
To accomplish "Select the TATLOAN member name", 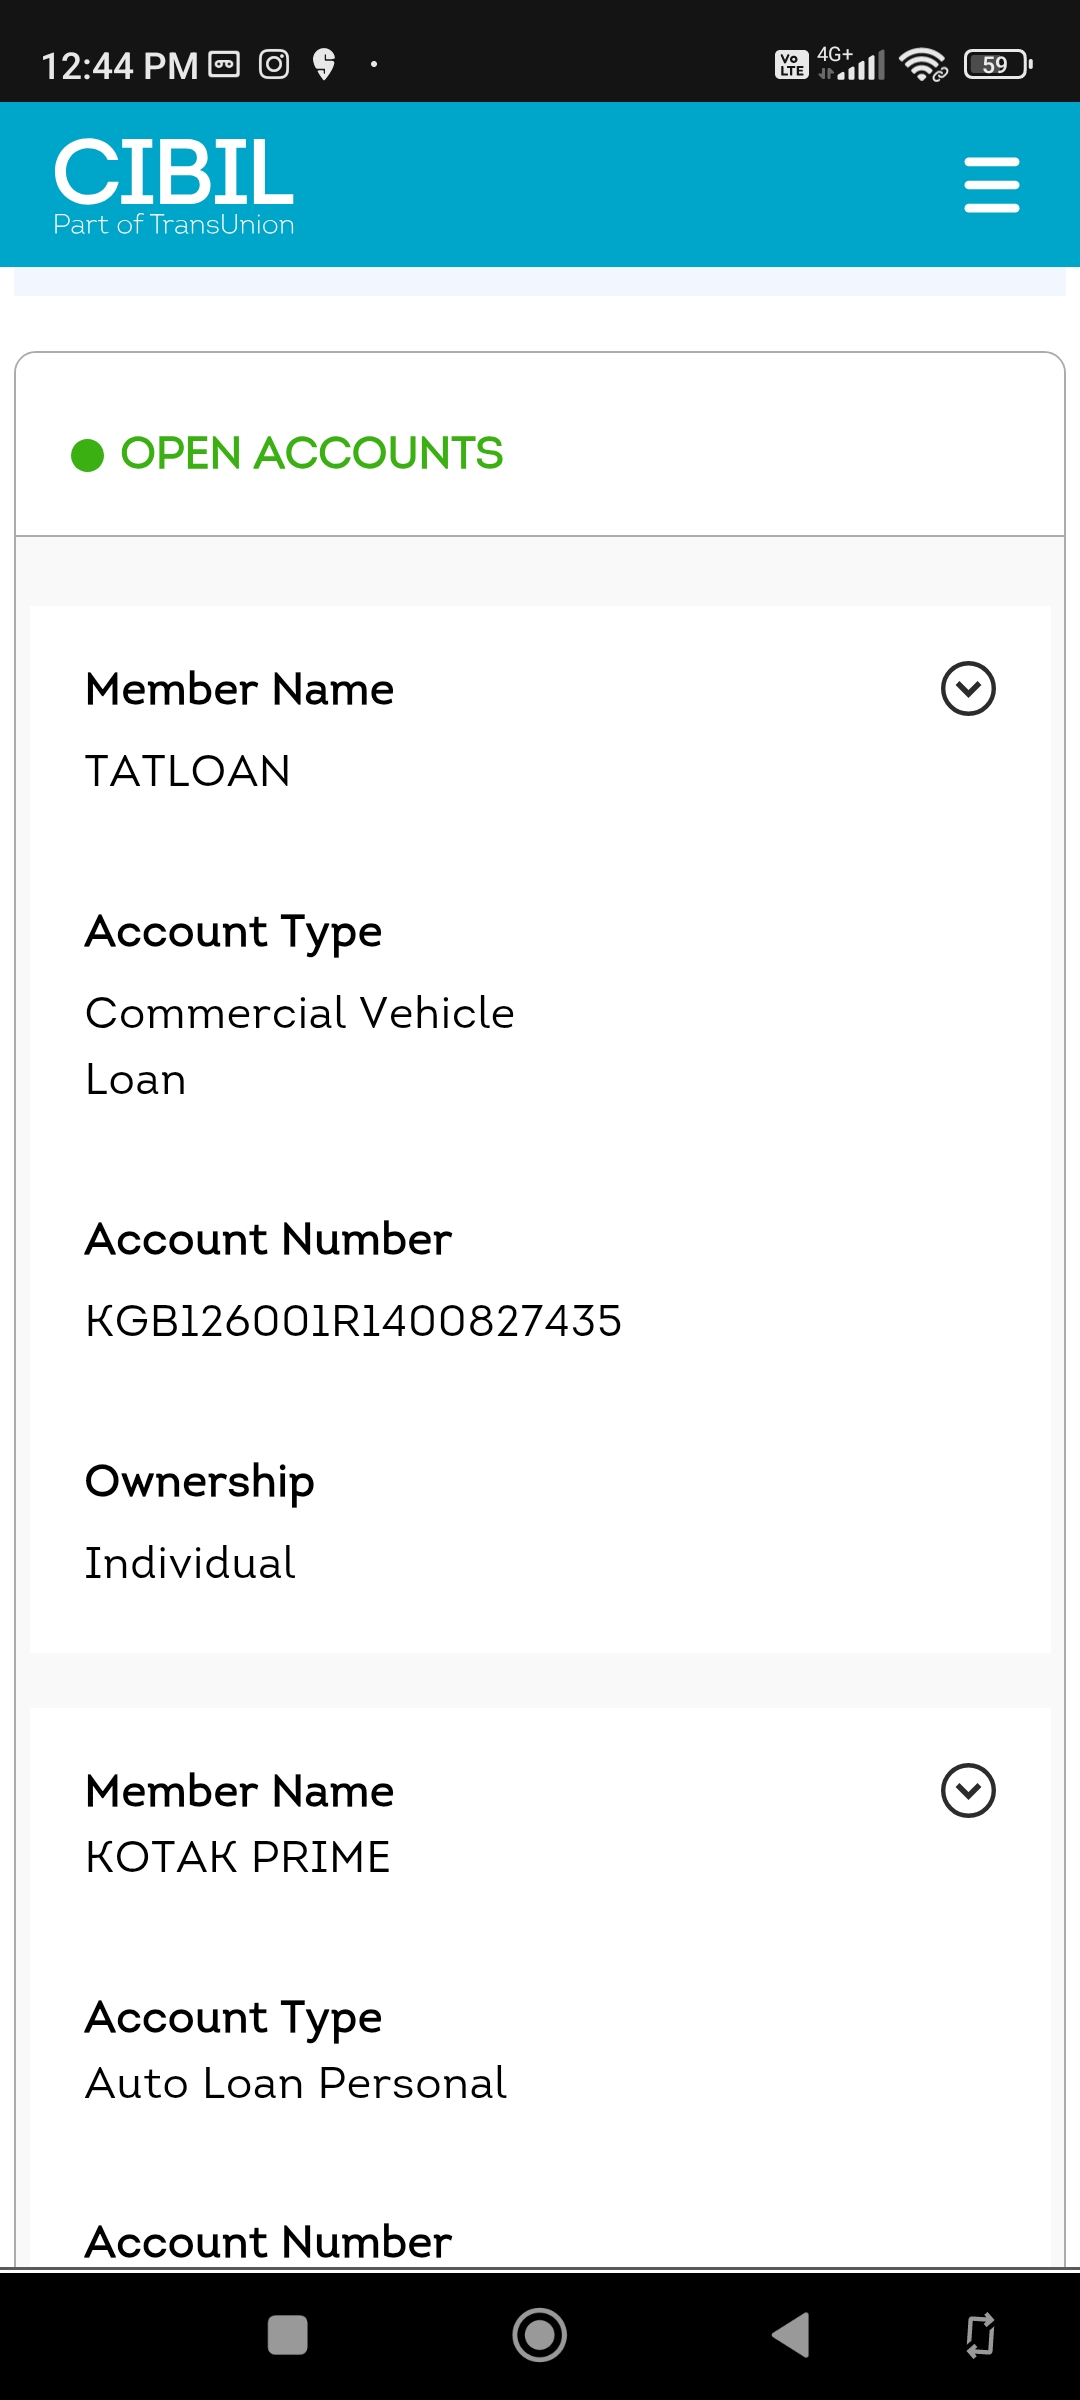I will coord(188,772).
